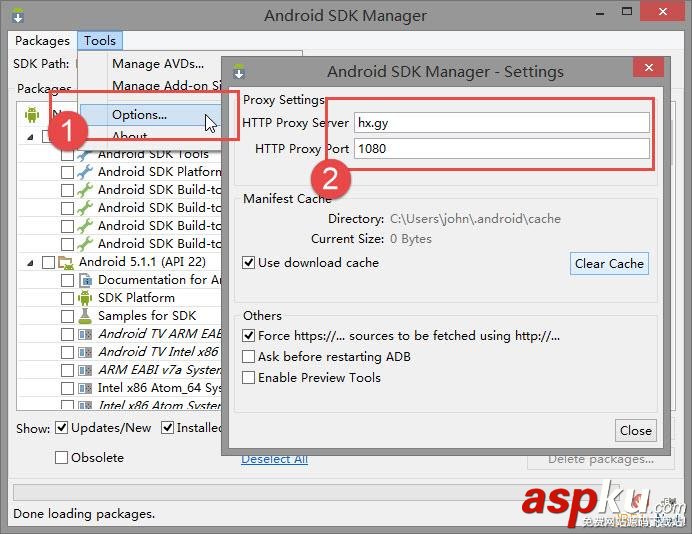Click the icon beside Intel x86 Atom_64
The height and width of the screenshot is (534, 692).
(85, 388)
